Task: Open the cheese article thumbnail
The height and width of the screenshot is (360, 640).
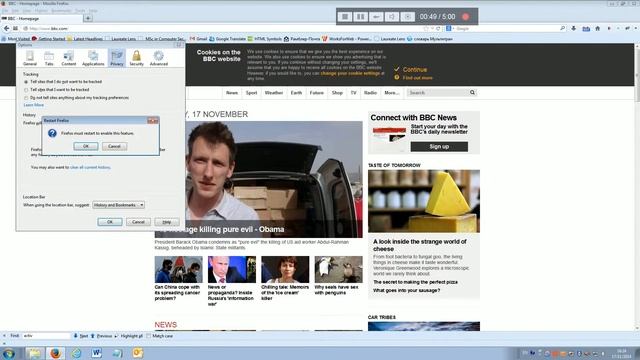Action: [x=424, y=201]
